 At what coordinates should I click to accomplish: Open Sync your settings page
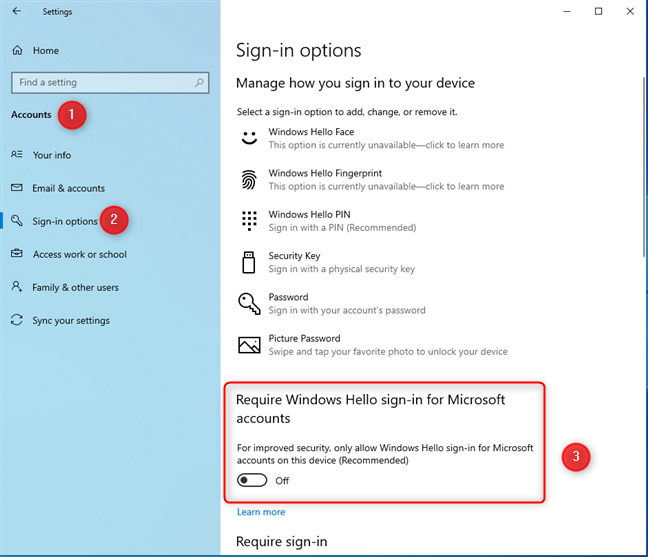tap(71, 320)
